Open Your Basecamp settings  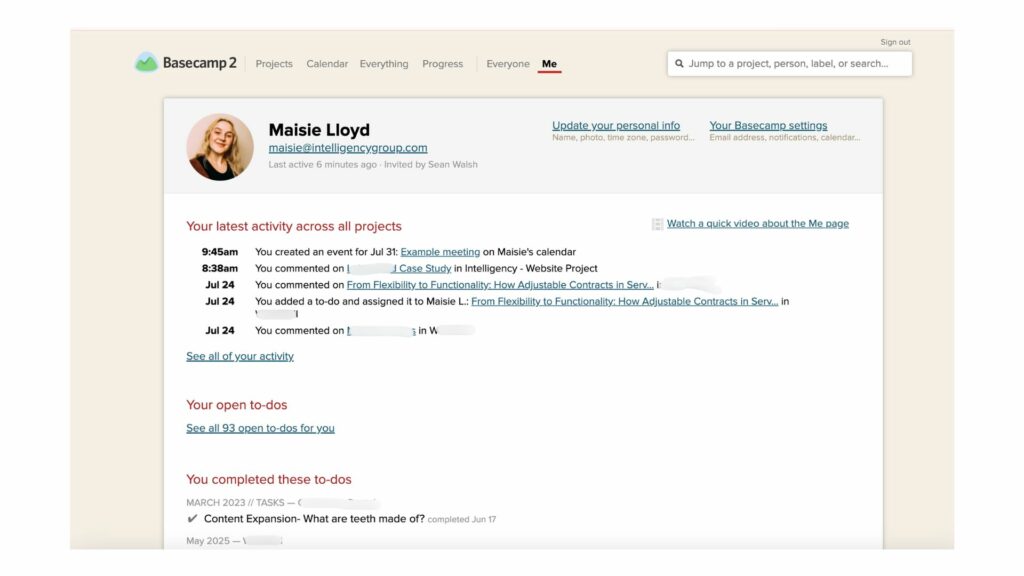point(768,125)
